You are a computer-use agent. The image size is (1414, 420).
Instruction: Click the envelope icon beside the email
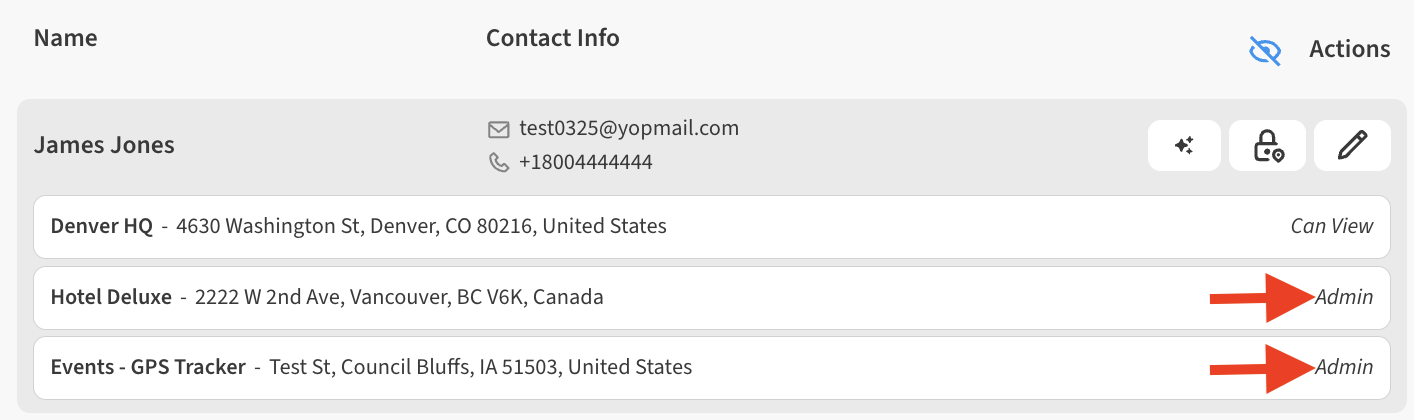(x=498, y=129)
